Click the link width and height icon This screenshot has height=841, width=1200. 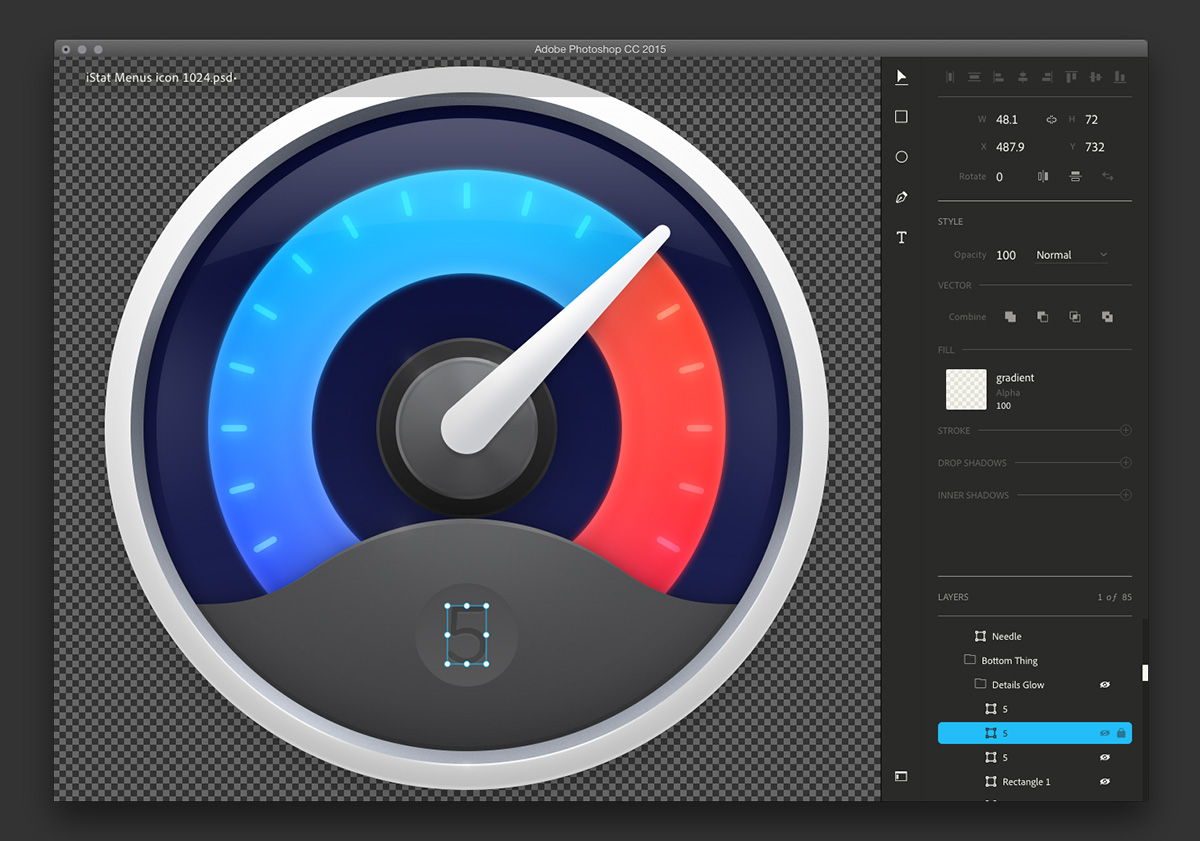[x=1051, y=120]
